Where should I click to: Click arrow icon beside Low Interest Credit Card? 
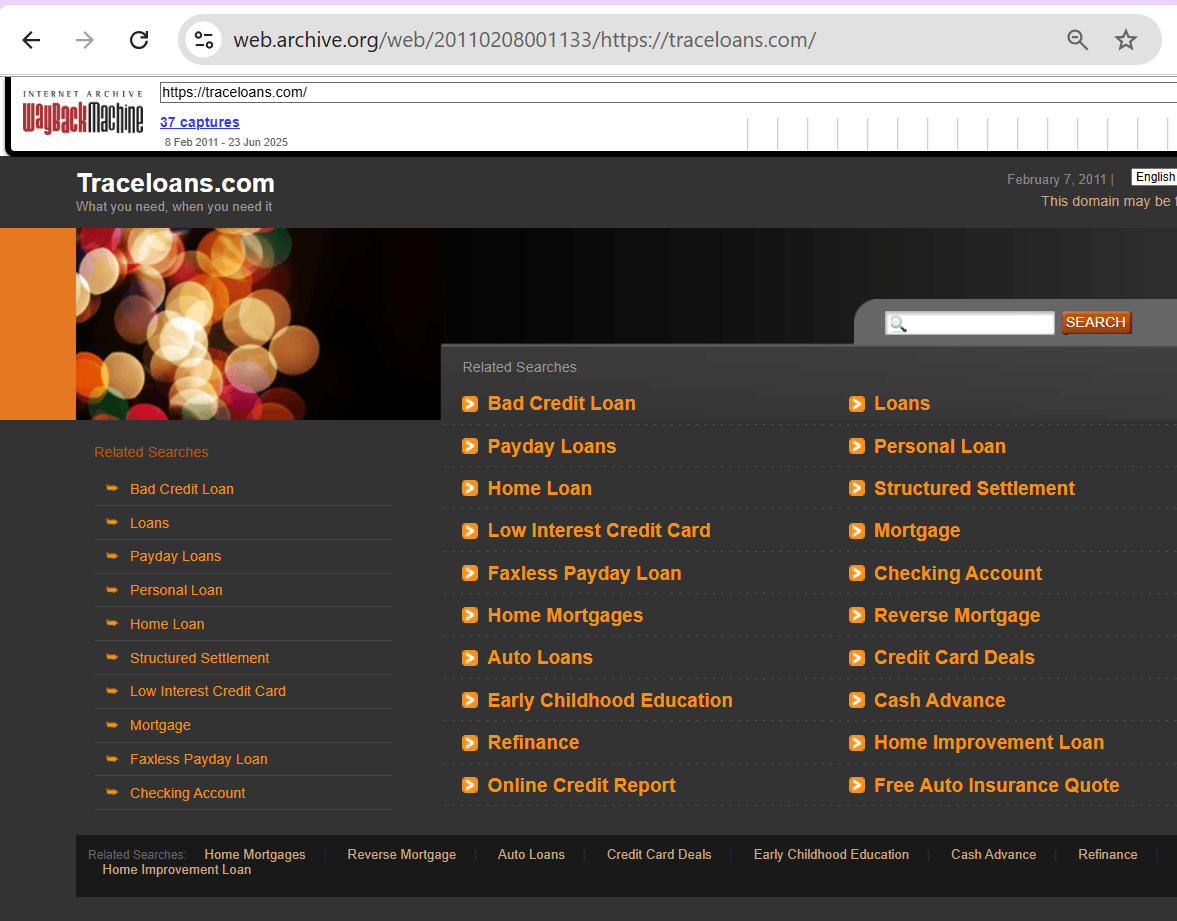(x=470, y=531)
